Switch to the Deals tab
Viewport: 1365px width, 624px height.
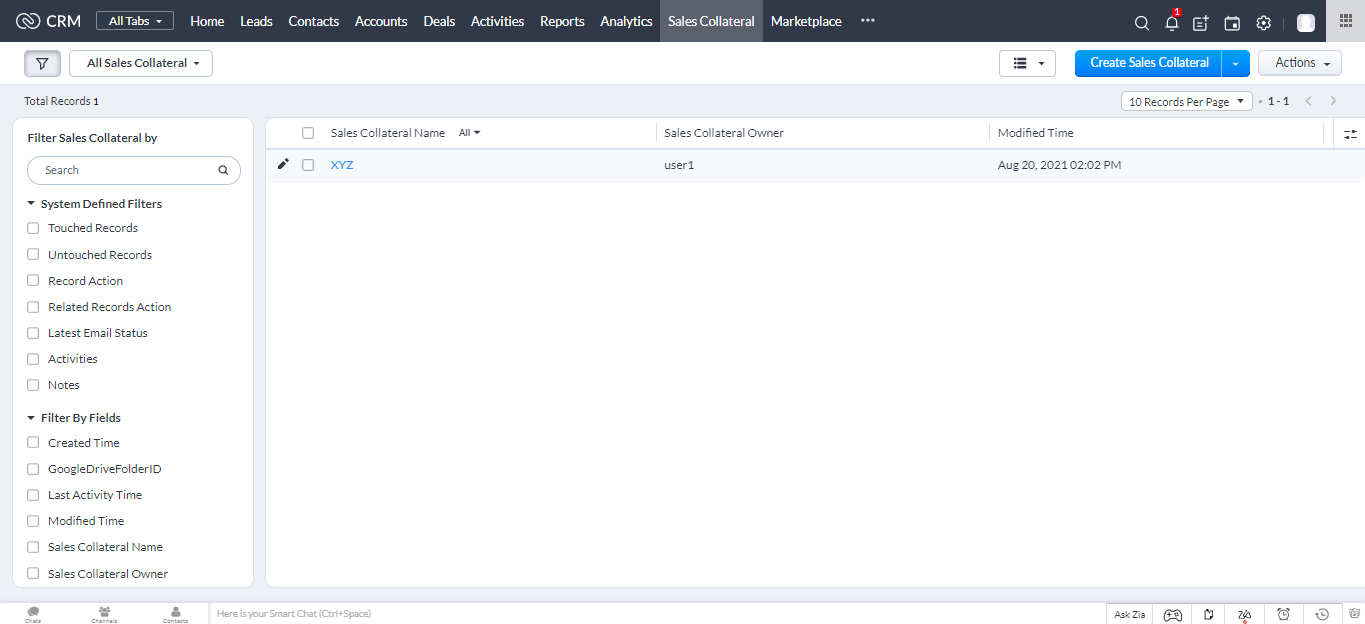coord(439,21)
